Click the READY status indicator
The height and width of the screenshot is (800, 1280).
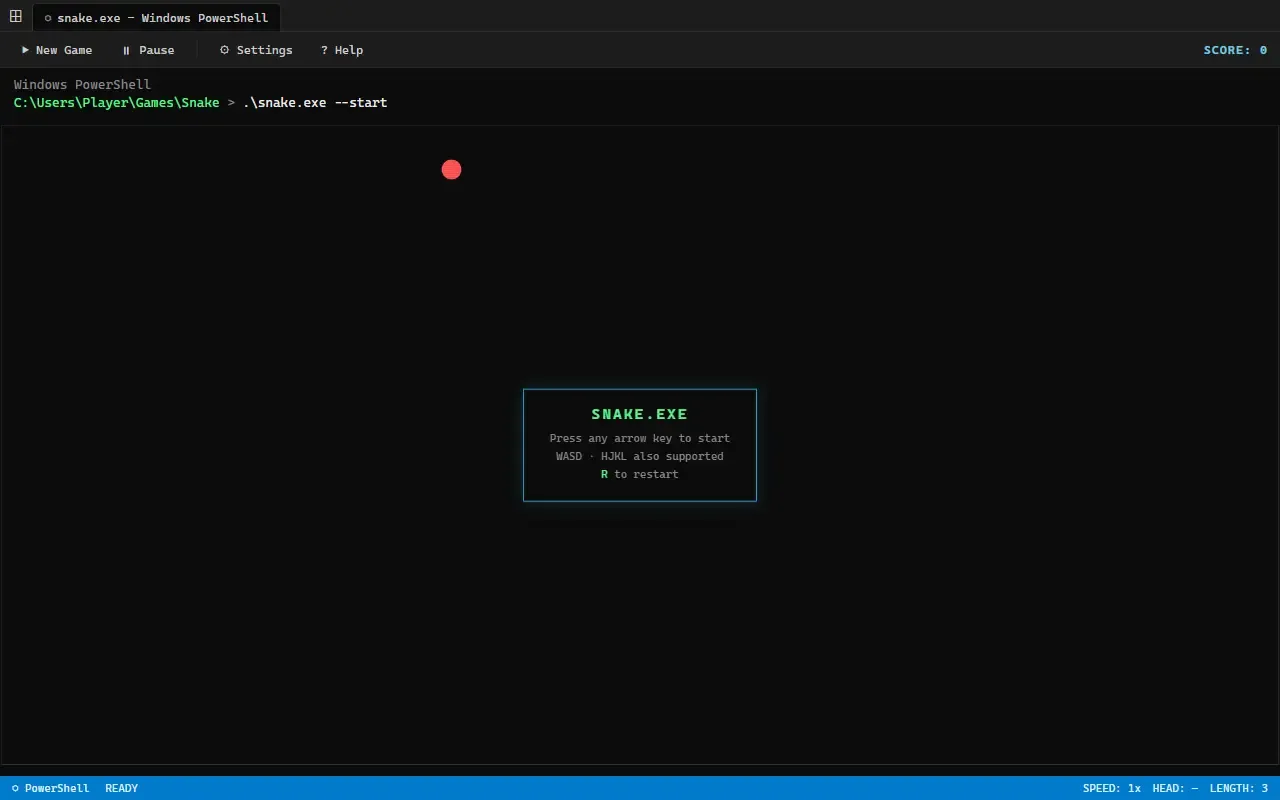pos(122,788)
